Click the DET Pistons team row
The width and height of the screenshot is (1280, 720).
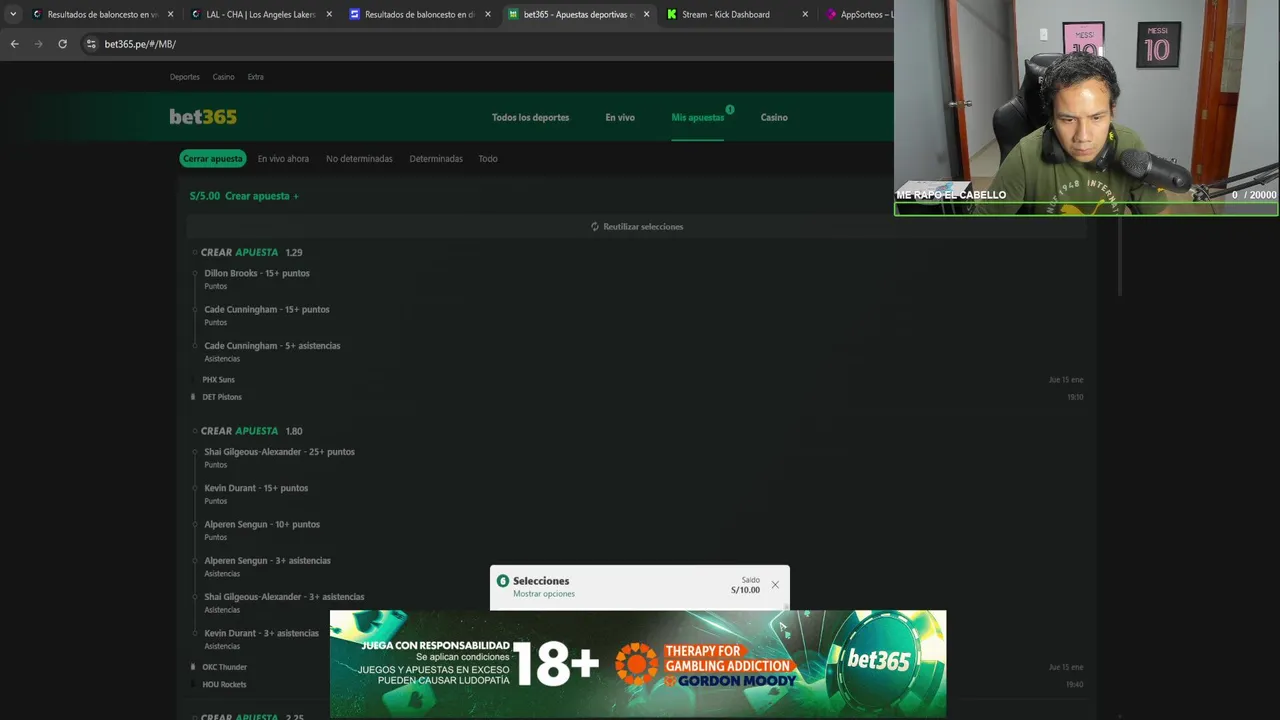tap(222, 397)
